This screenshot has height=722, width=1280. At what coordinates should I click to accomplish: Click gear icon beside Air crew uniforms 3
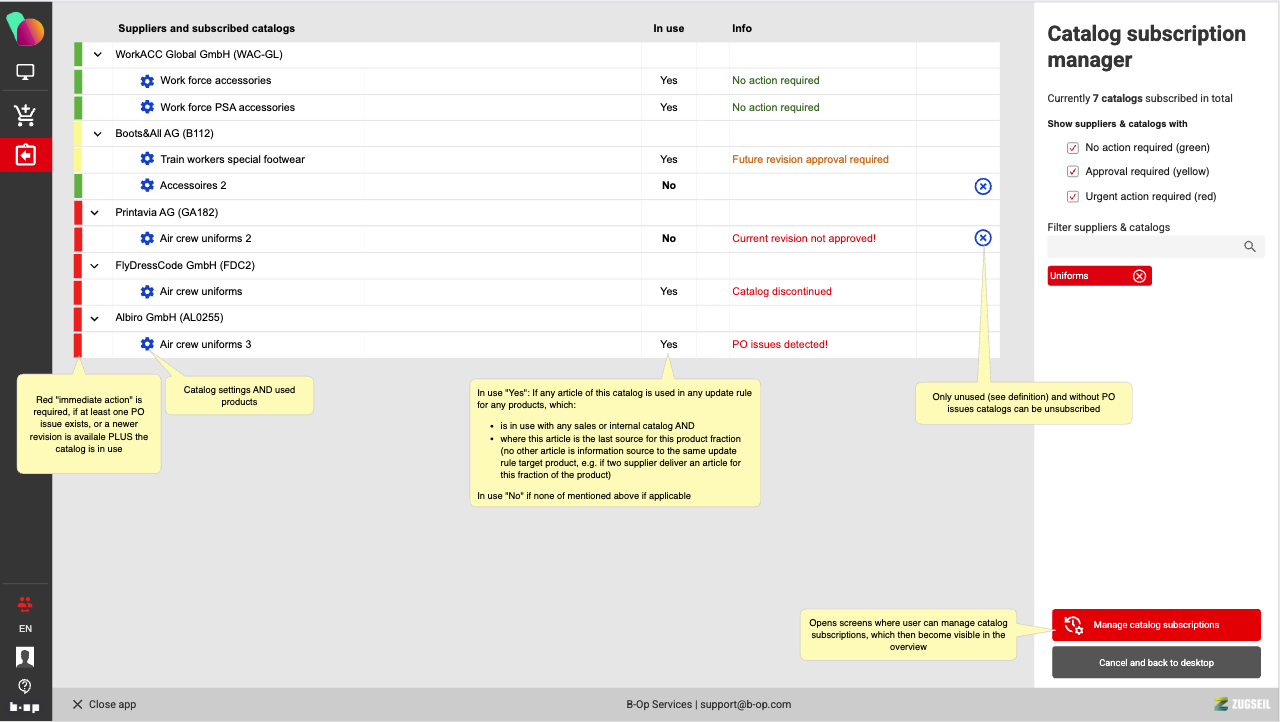pyautogui.click(x=147, y=344)
